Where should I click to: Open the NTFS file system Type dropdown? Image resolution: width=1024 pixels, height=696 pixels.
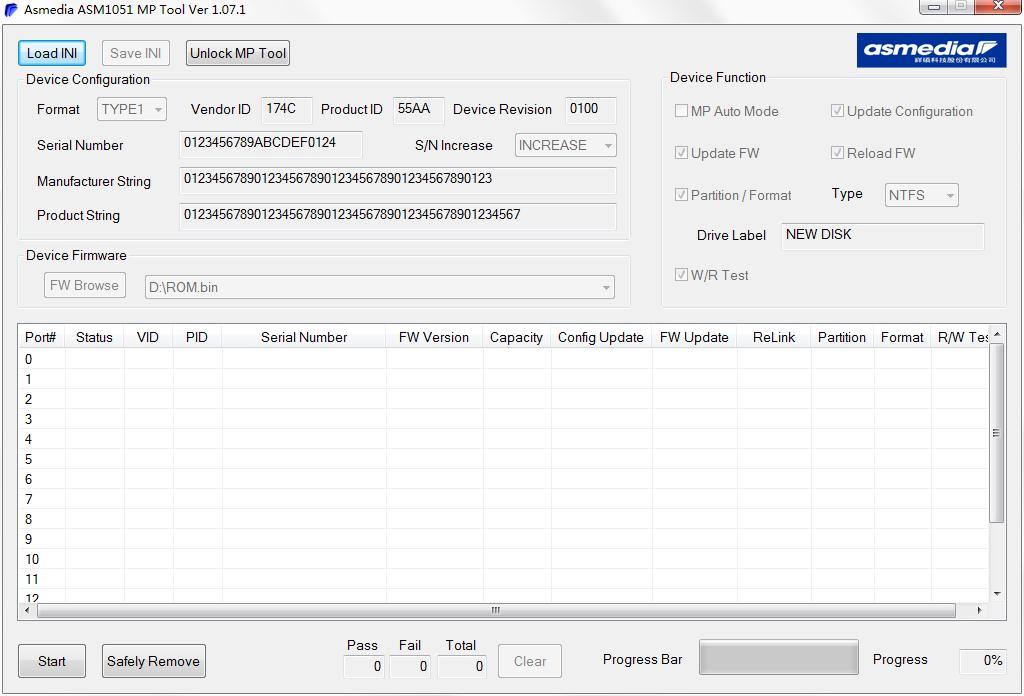(x=921, y=195)
